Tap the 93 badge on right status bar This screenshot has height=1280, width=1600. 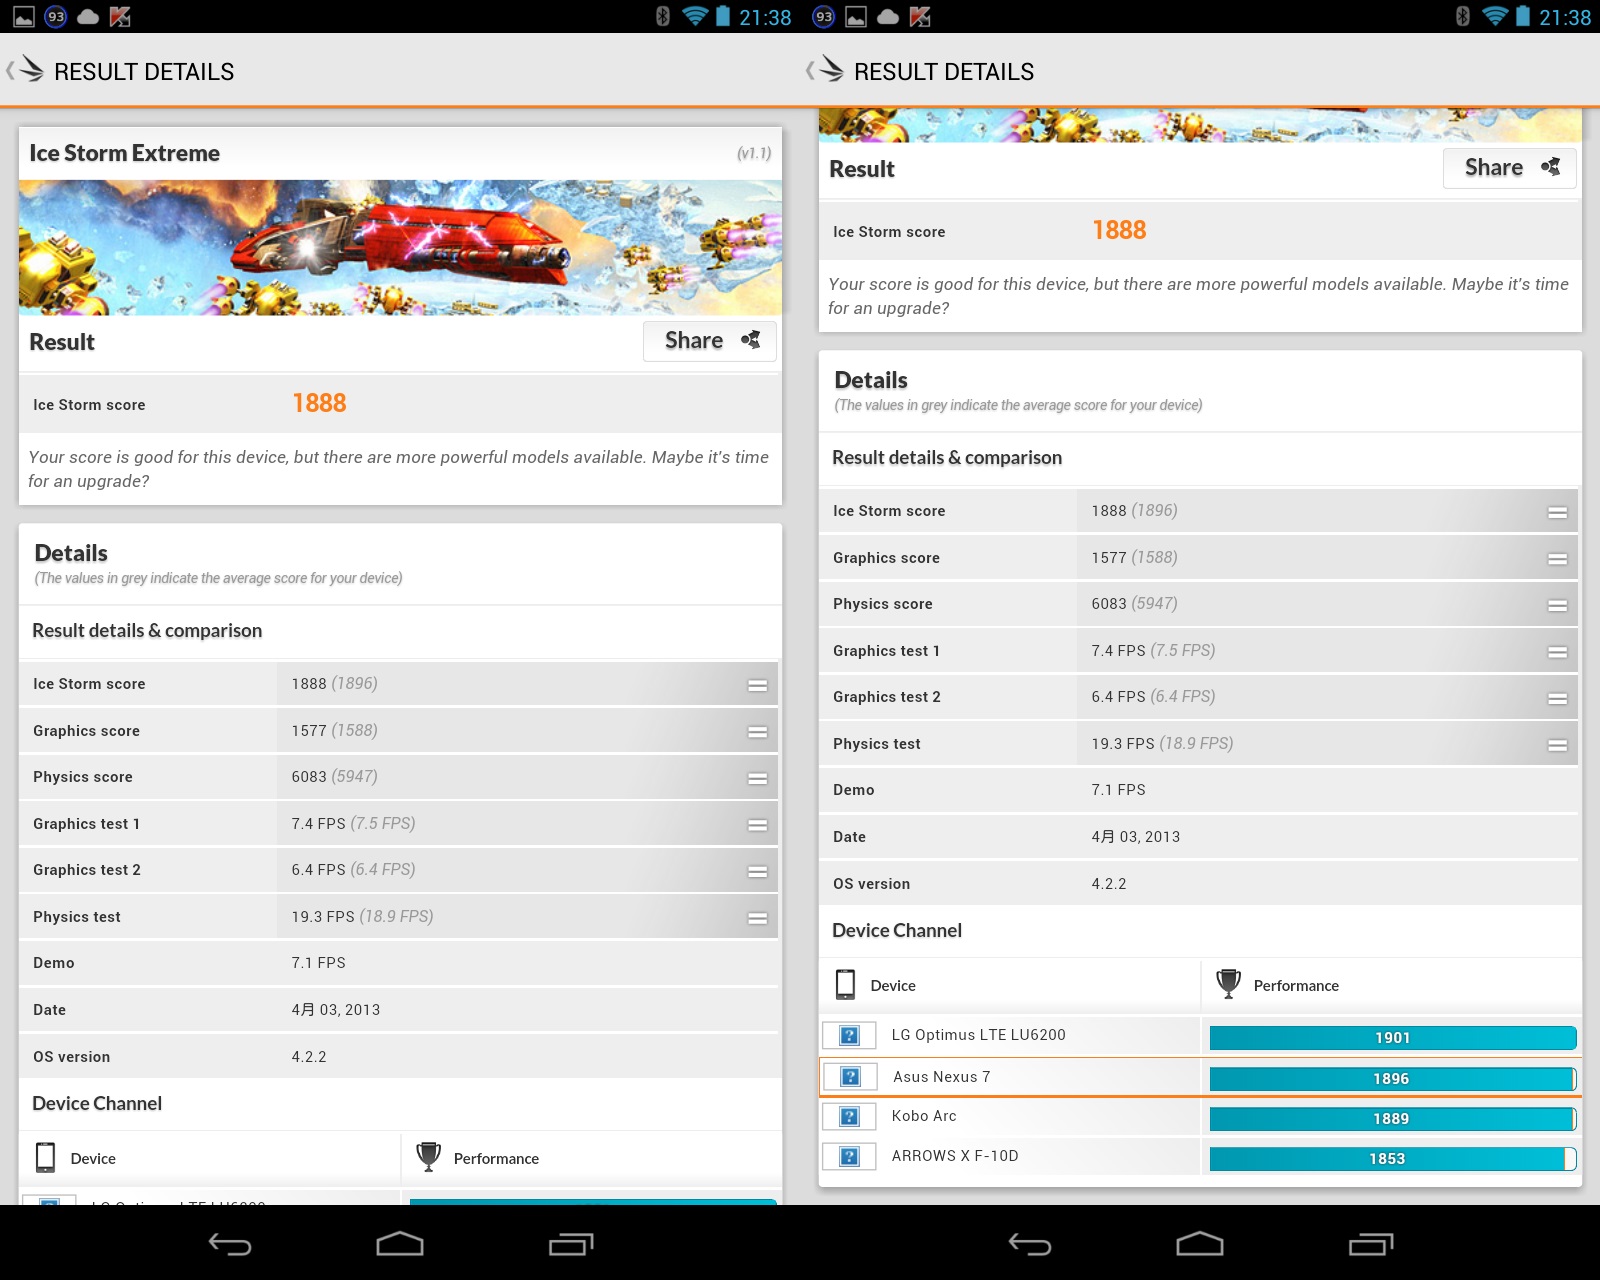[824, 17]
